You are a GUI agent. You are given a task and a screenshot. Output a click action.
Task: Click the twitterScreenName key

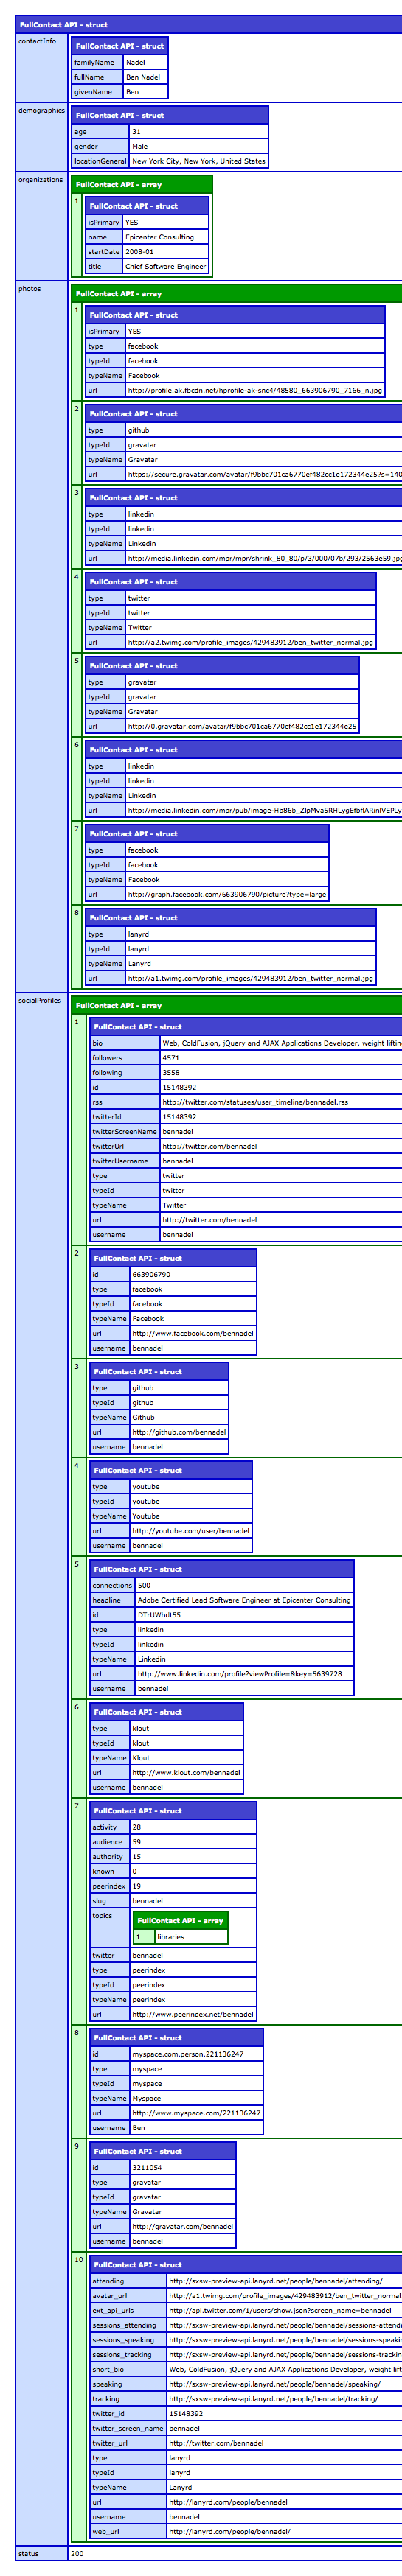(124, 1132)
